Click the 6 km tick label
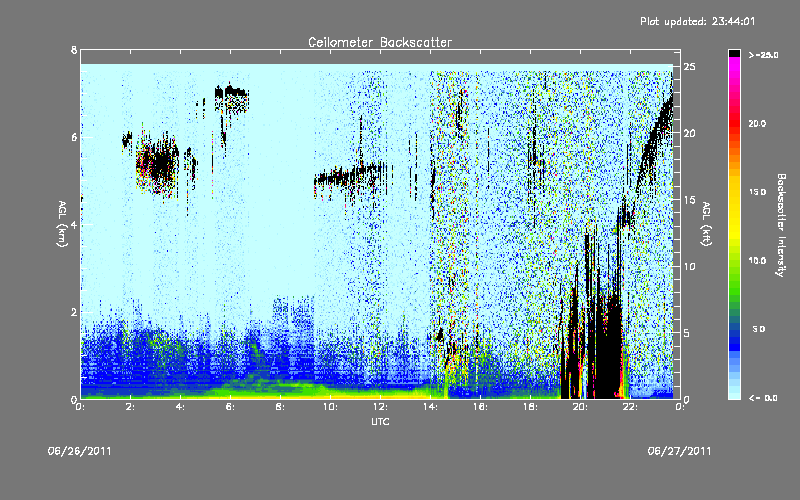800x500 pixels. 74,137
